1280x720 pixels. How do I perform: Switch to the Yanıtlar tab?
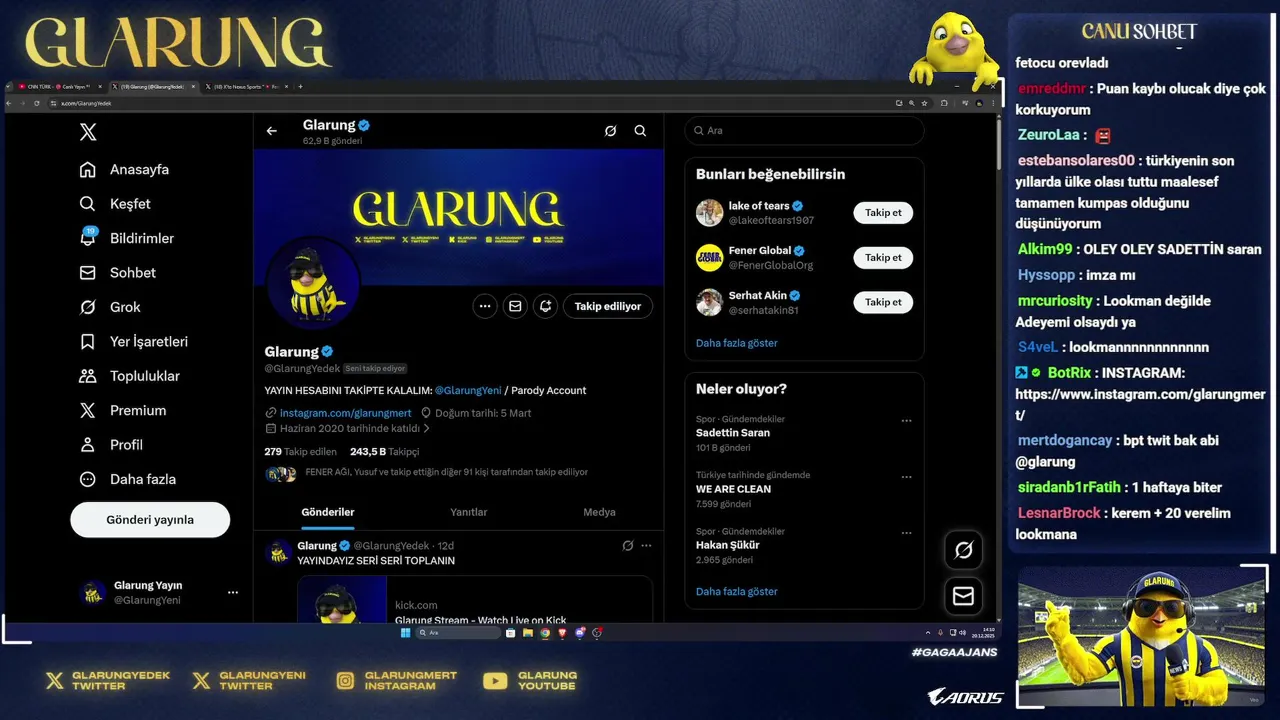(468, 512)
